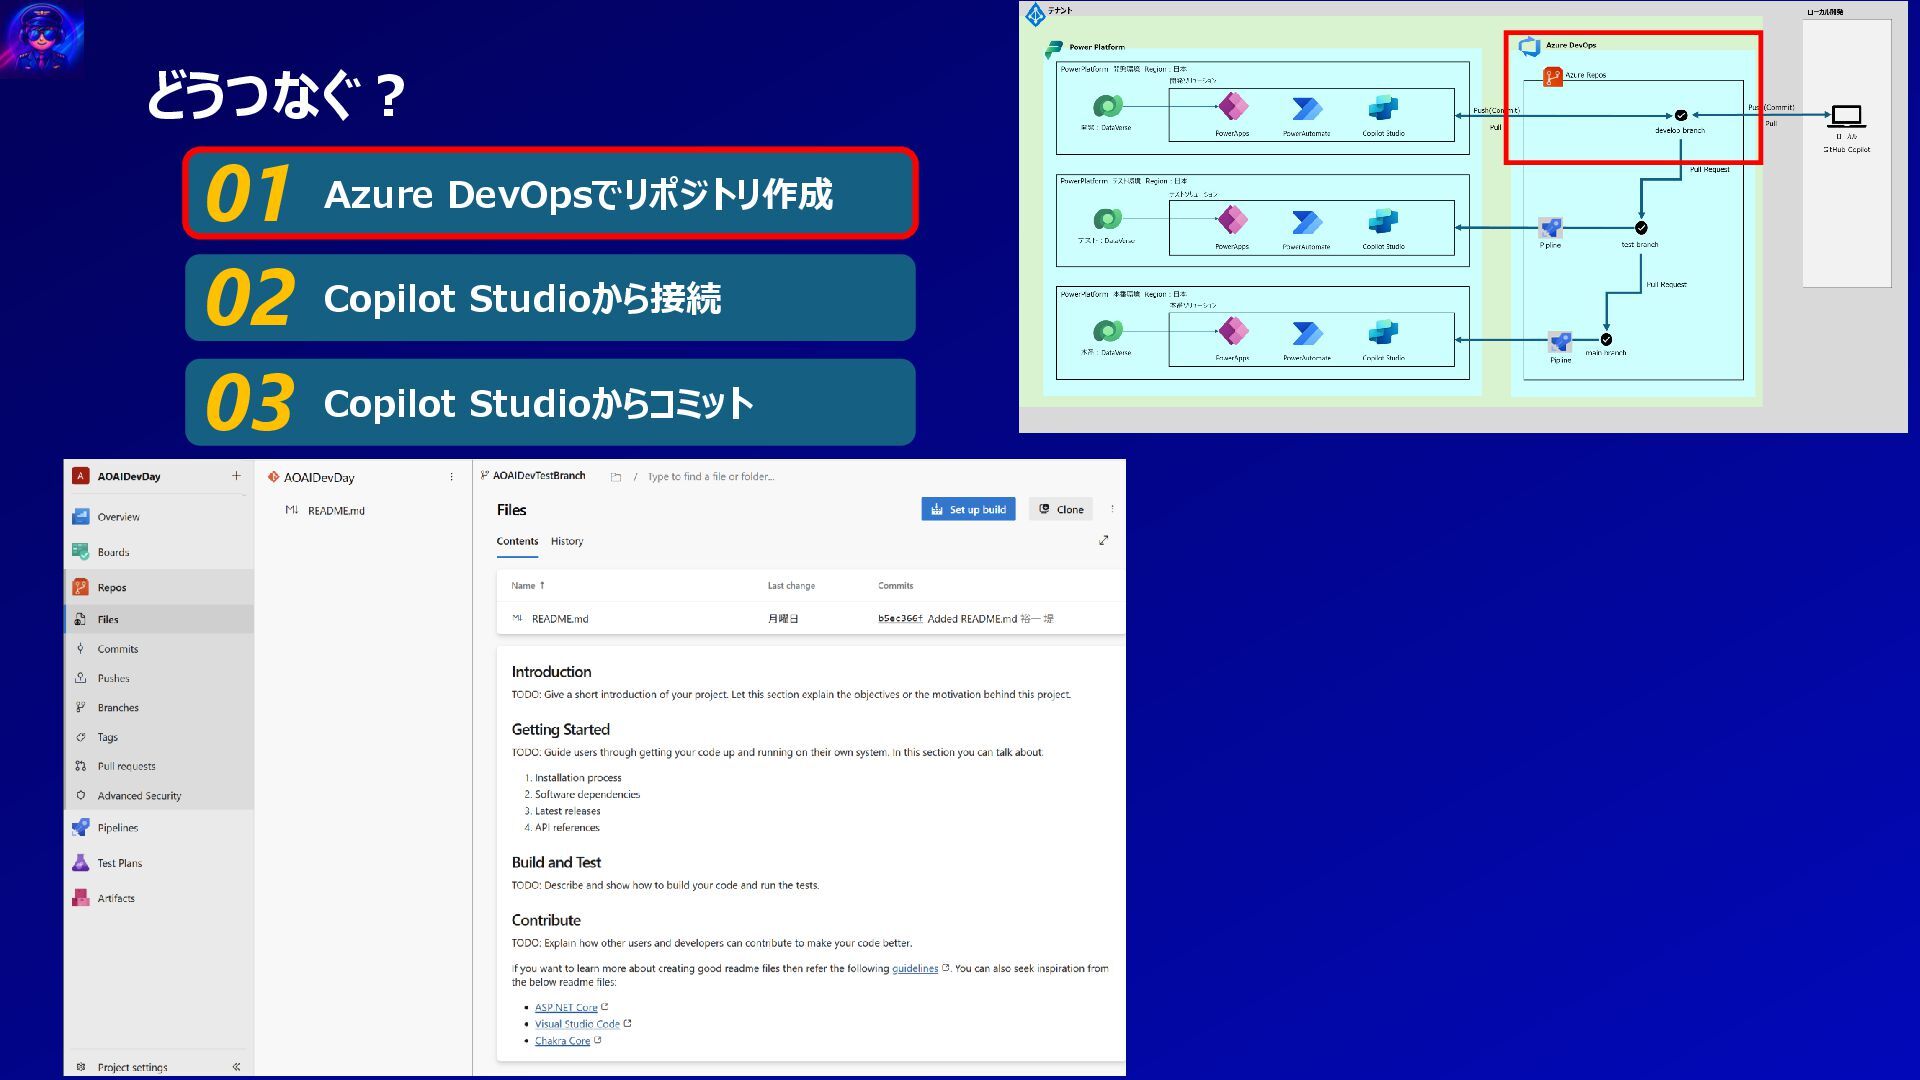Click the 'Build and Test' heading
Viewport: 1920px width, 1080px height.
(x=556, y=862)
